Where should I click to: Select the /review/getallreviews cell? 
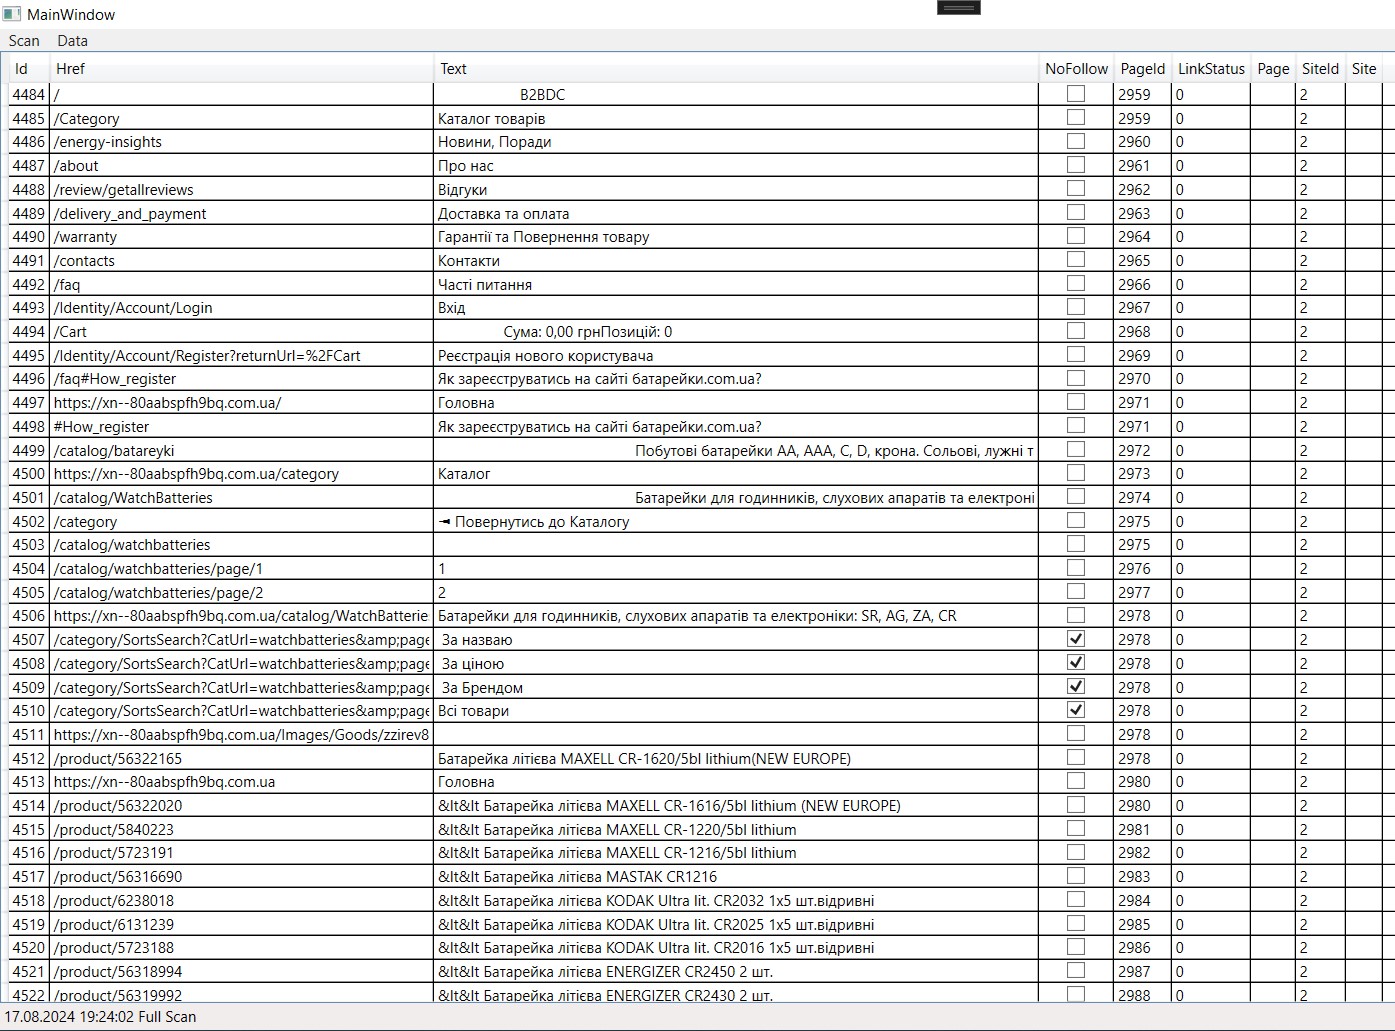[242, 189]
